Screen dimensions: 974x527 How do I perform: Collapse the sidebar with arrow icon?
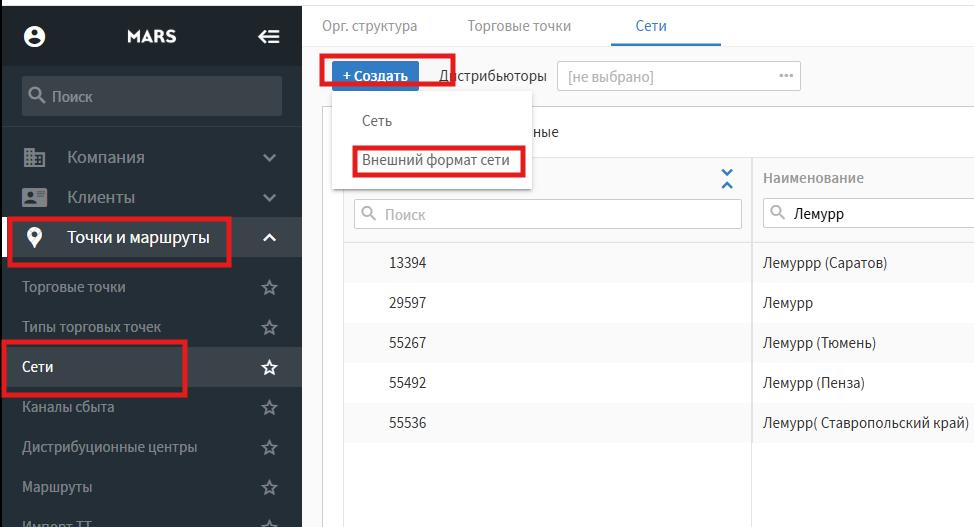click(x=268, y=37)
